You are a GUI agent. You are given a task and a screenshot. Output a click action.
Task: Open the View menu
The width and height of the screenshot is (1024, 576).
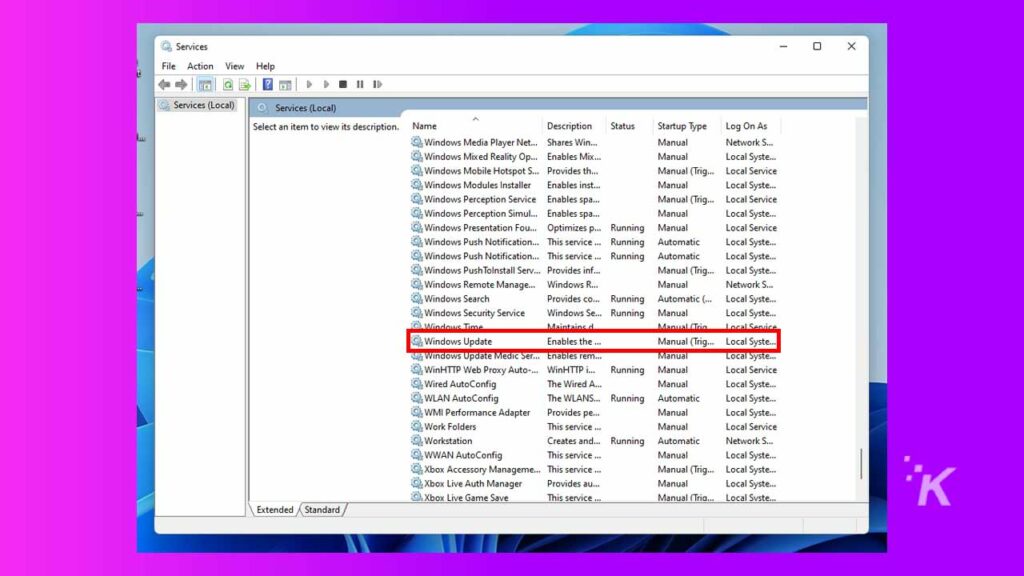(x=234, y=66)
